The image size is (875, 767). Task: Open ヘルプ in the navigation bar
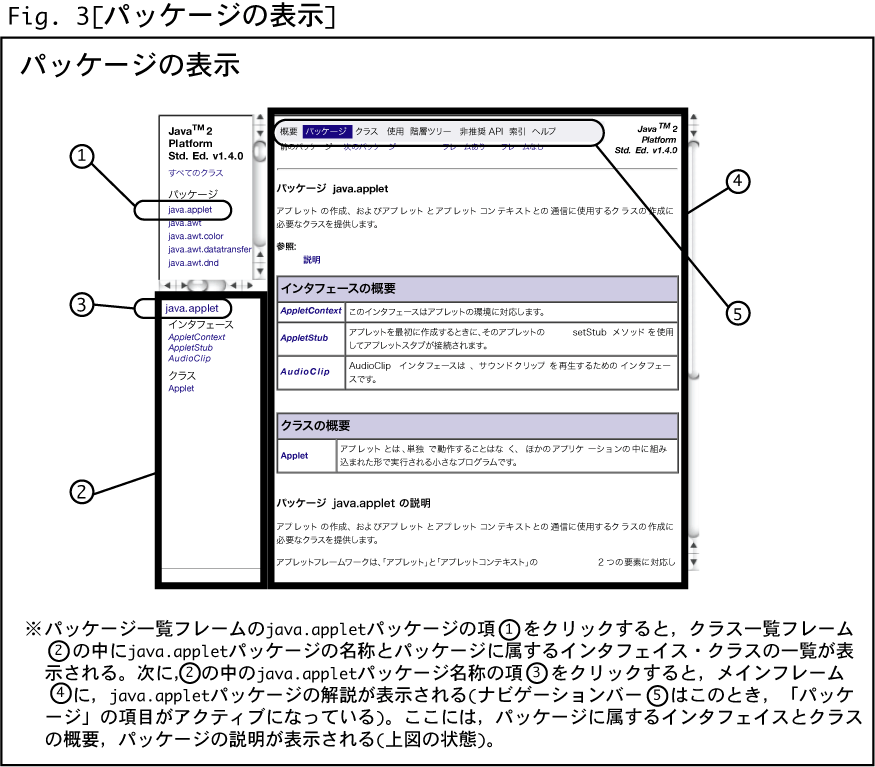pyautogui.click(x=544, y=132)
